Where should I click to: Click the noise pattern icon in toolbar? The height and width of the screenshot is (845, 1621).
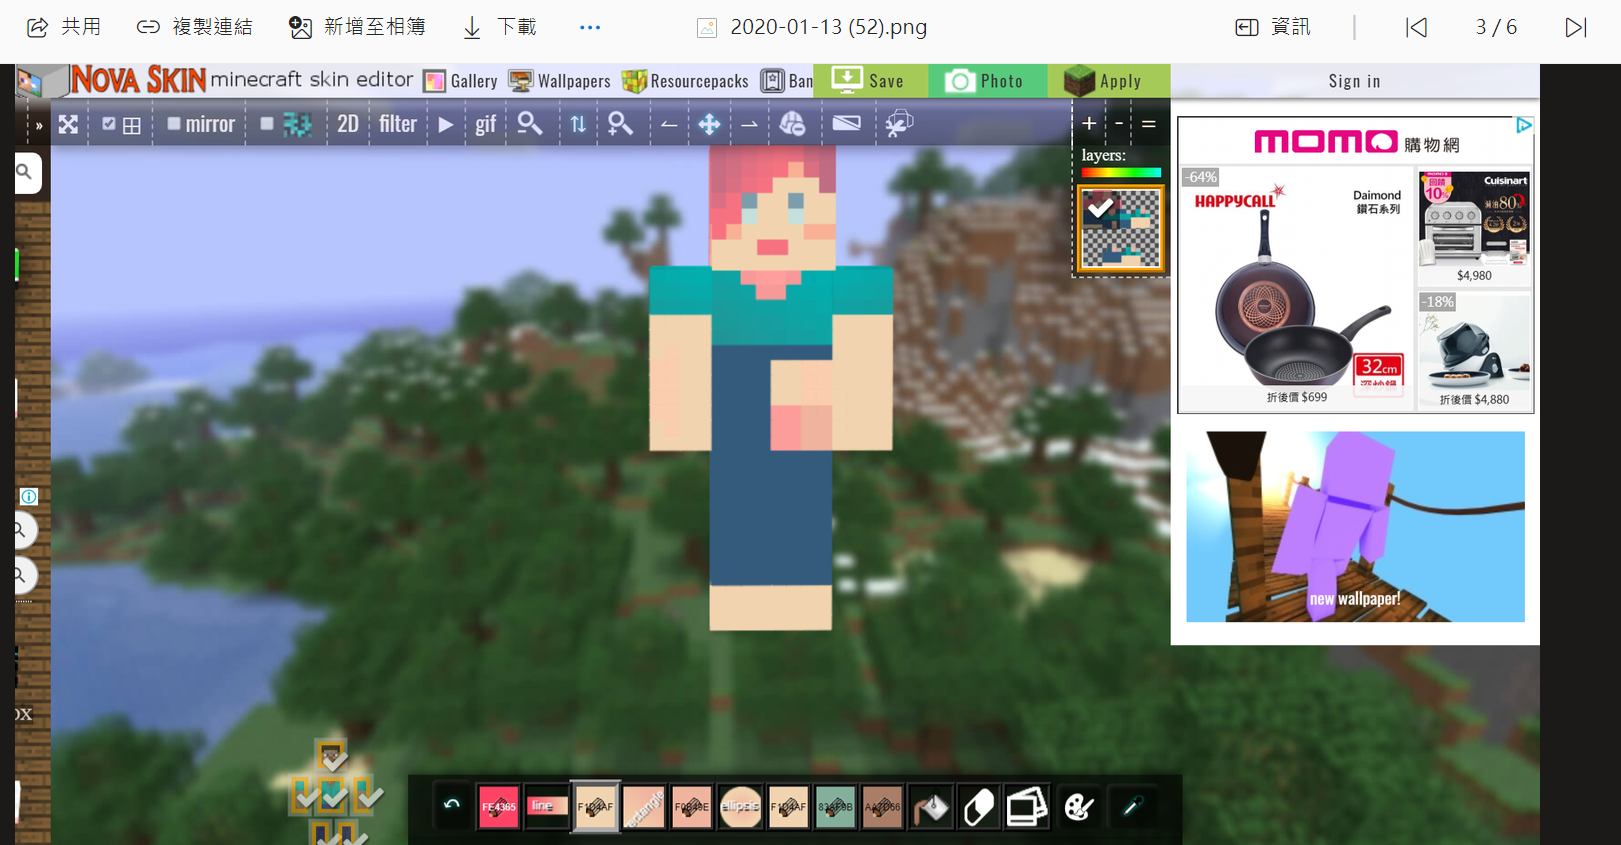tap(297, 125)
